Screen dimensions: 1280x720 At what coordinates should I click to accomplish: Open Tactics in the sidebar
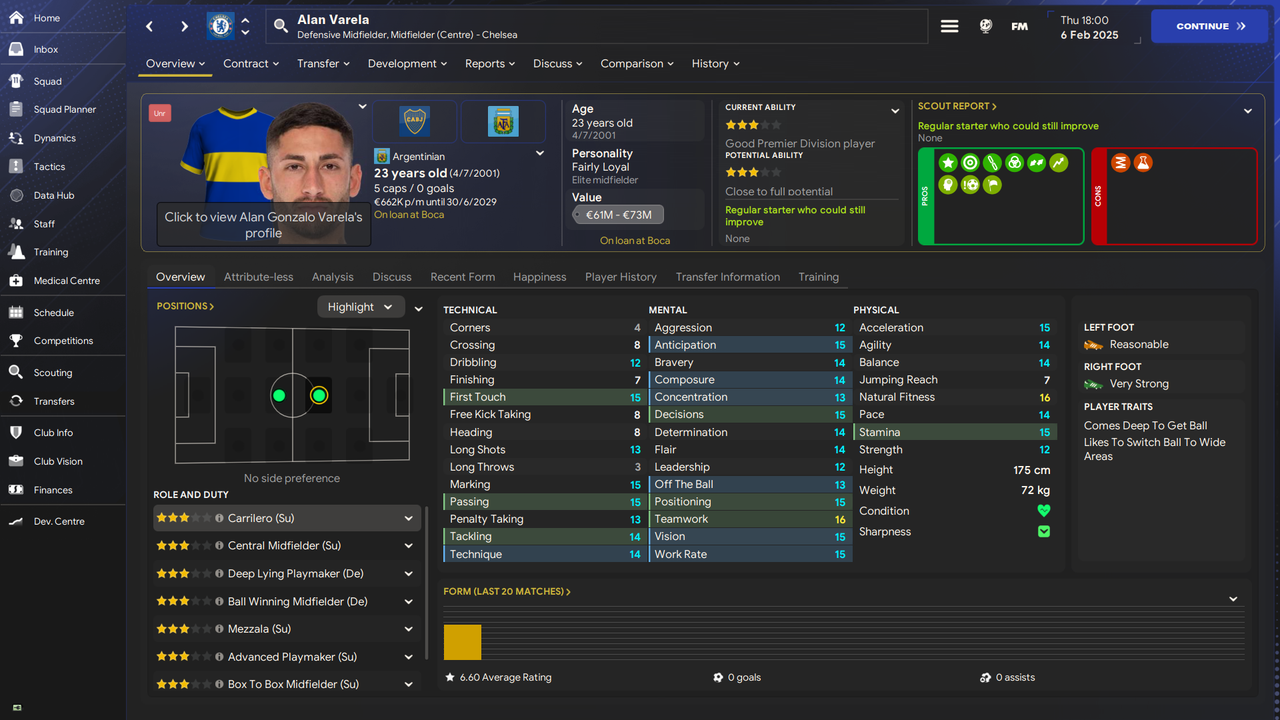click(49, 167)
